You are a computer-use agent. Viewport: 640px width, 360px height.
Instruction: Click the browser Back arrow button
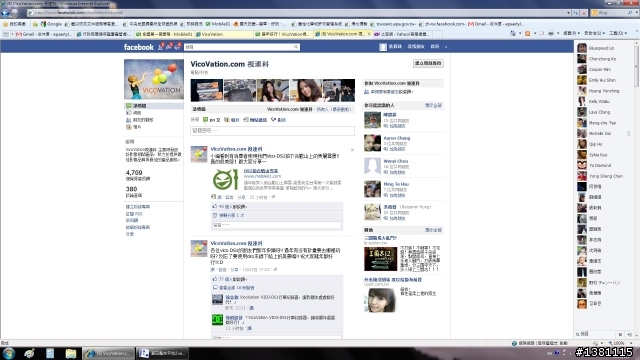point(5,13)
